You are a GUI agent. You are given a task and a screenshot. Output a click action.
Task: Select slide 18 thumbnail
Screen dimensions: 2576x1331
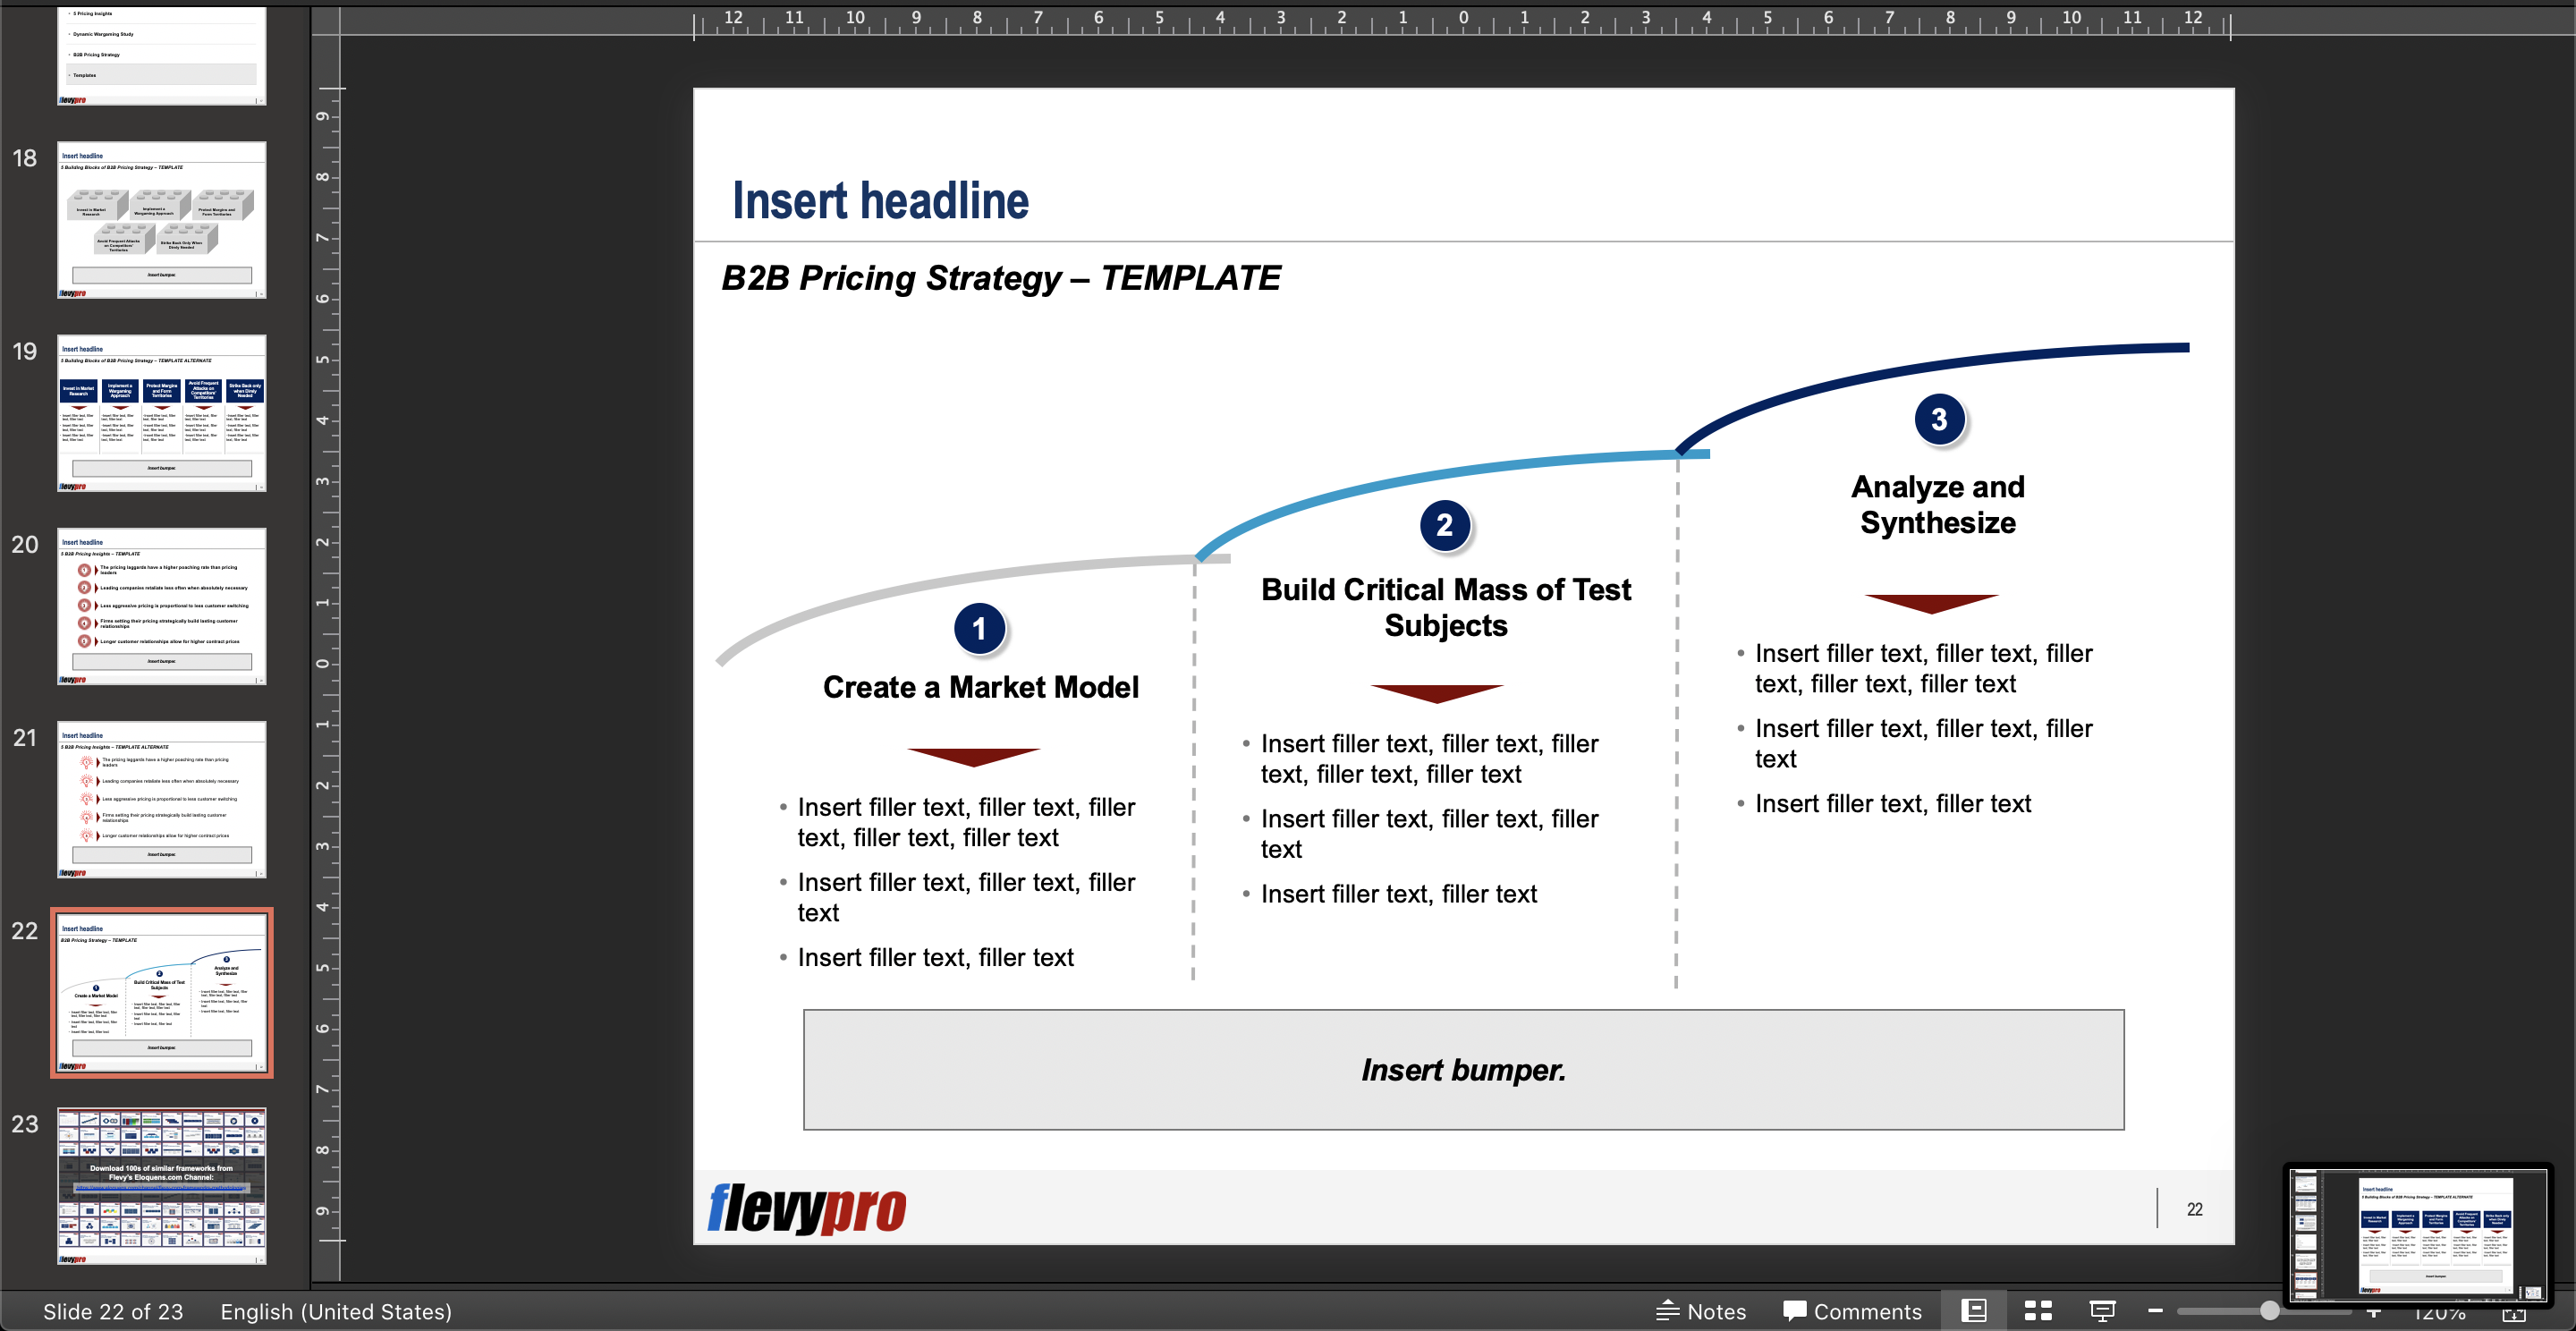(x=162, y=220)
